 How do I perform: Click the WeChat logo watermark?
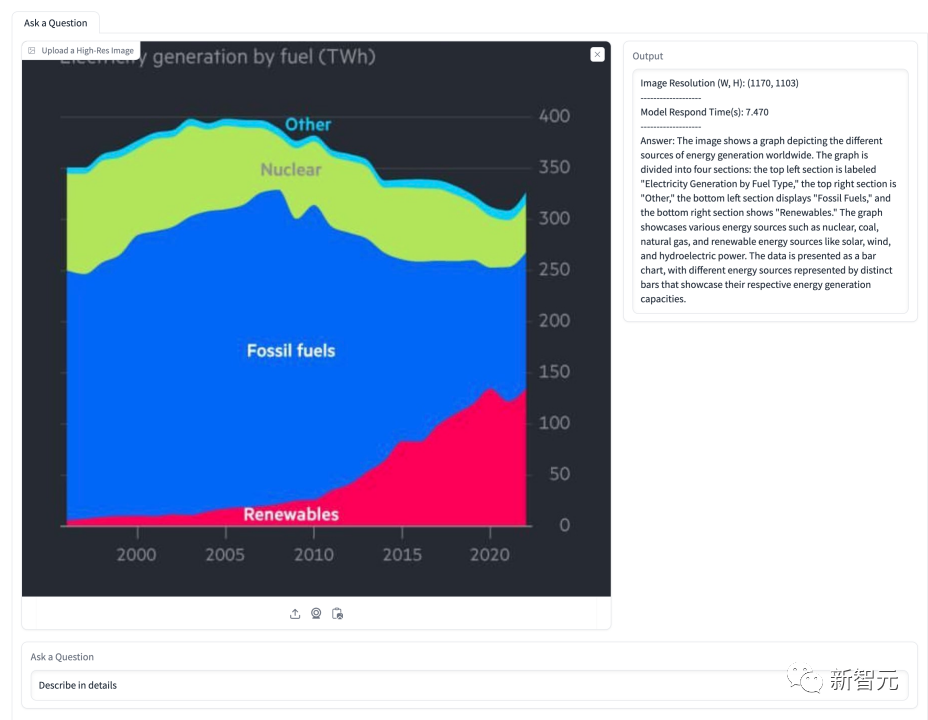point(805,680)
